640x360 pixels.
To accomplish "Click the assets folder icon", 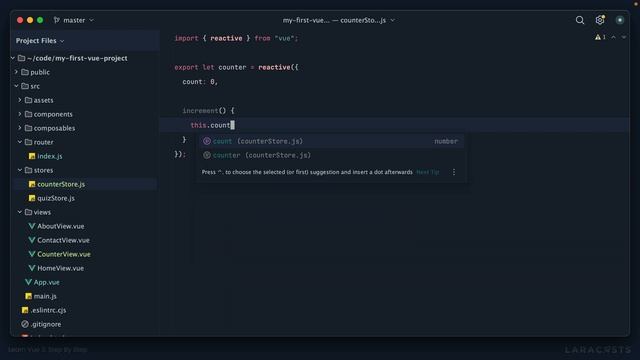I will (28, 100).
